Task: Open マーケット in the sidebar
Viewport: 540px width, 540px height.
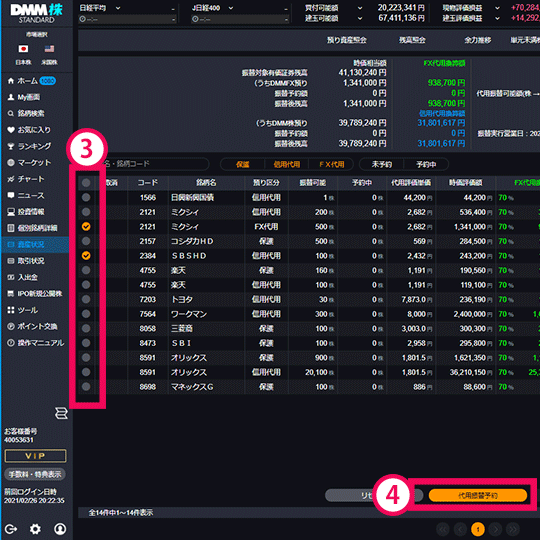Action: [29, 162]
